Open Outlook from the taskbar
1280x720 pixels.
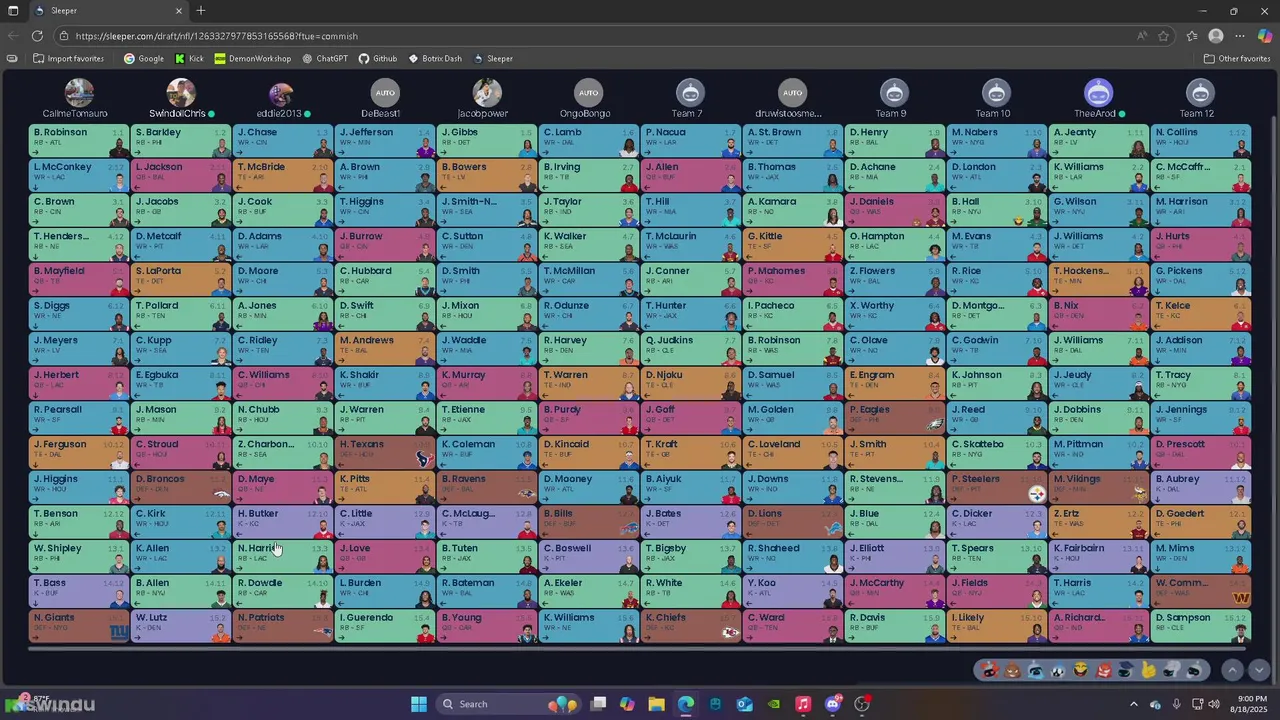(745, 704)
